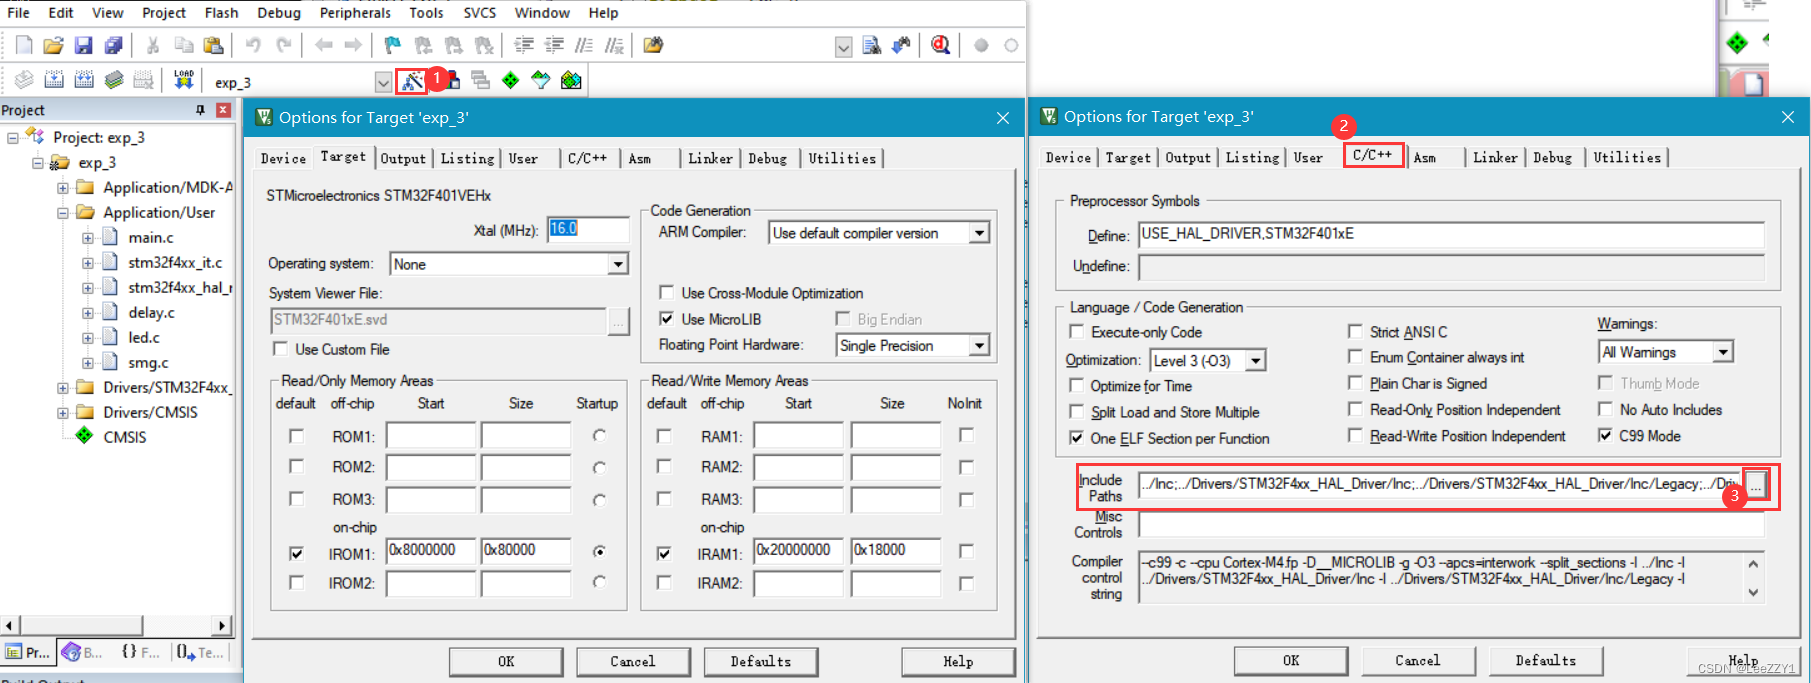Click the Indent selection icon
The image size is (1811, 683).
(x=524, y=45)
